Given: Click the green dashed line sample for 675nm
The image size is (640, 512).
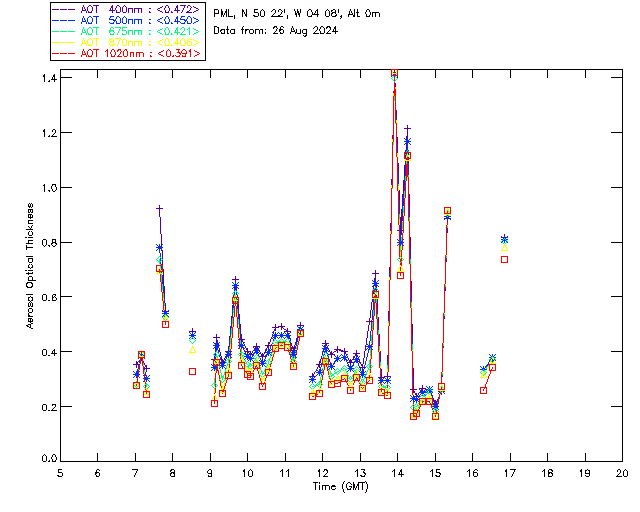Looking at the screenshot, I should coord(64,31).
